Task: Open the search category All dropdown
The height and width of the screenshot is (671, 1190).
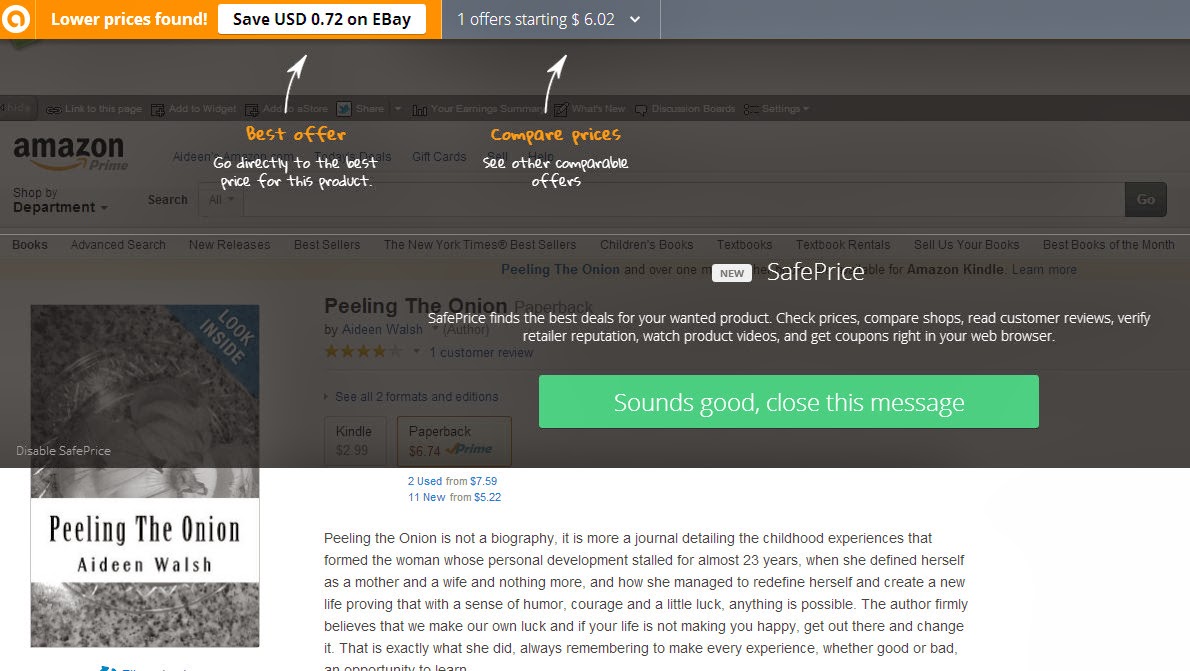Action: coord(221,200)
